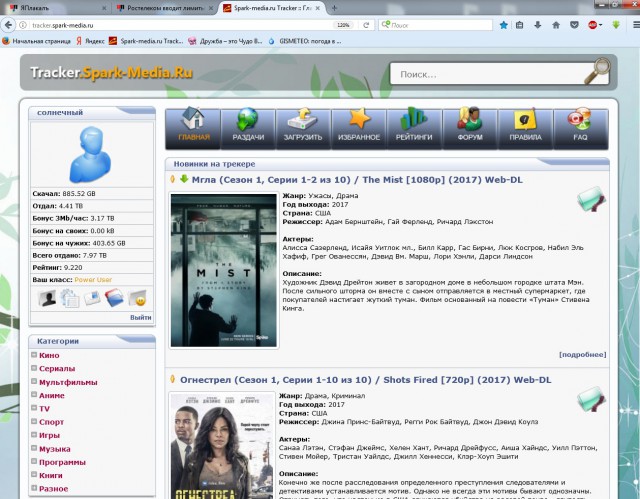Click the browser back arrow button
The width and height of the screenshot is (640, 499).
coord(8,25)
